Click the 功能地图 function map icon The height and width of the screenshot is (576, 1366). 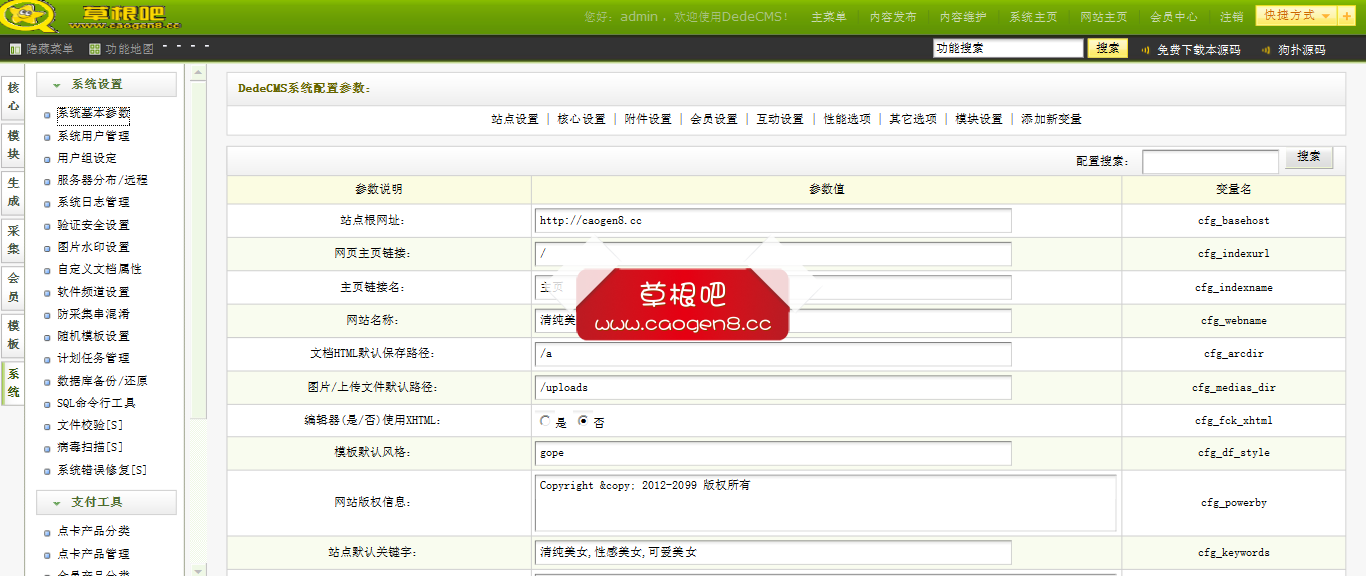pyautogui.click(x=93, y=47)
